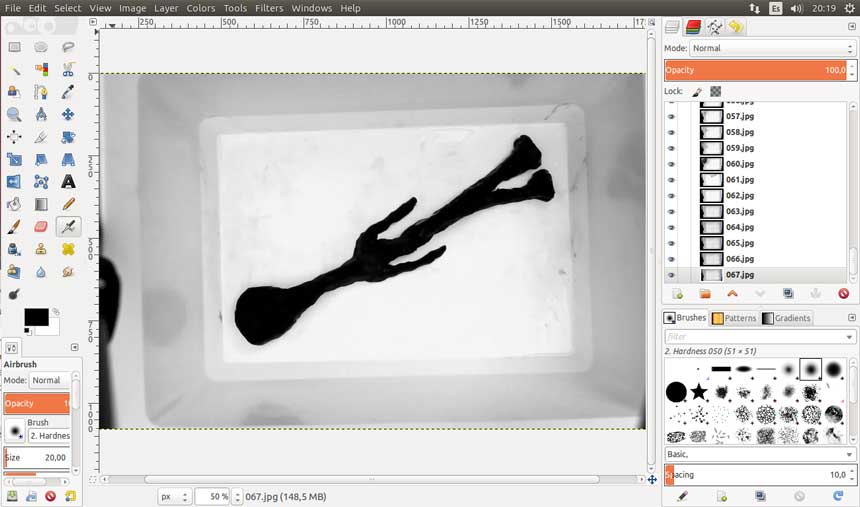Toggle Lock pixels brush icon

[697, 92]
